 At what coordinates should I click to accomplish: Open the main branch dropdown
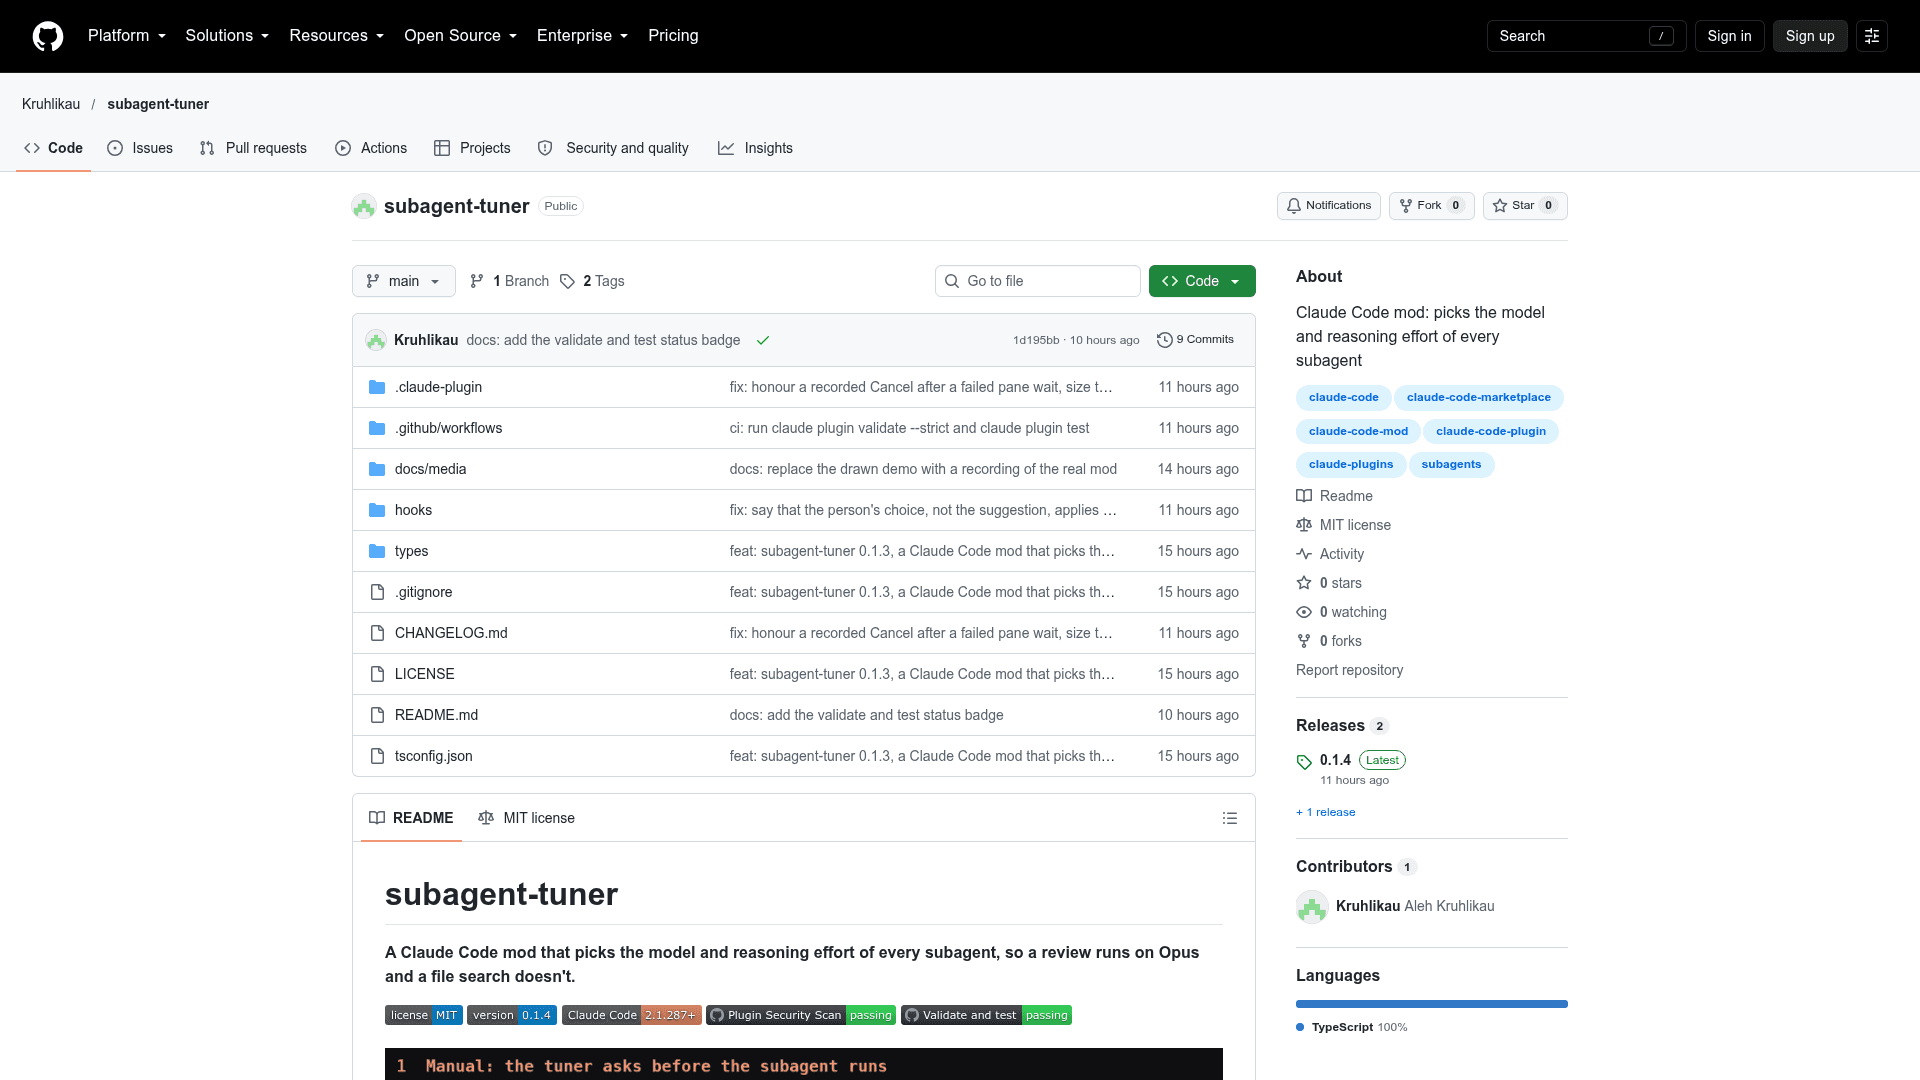[404, 281]
